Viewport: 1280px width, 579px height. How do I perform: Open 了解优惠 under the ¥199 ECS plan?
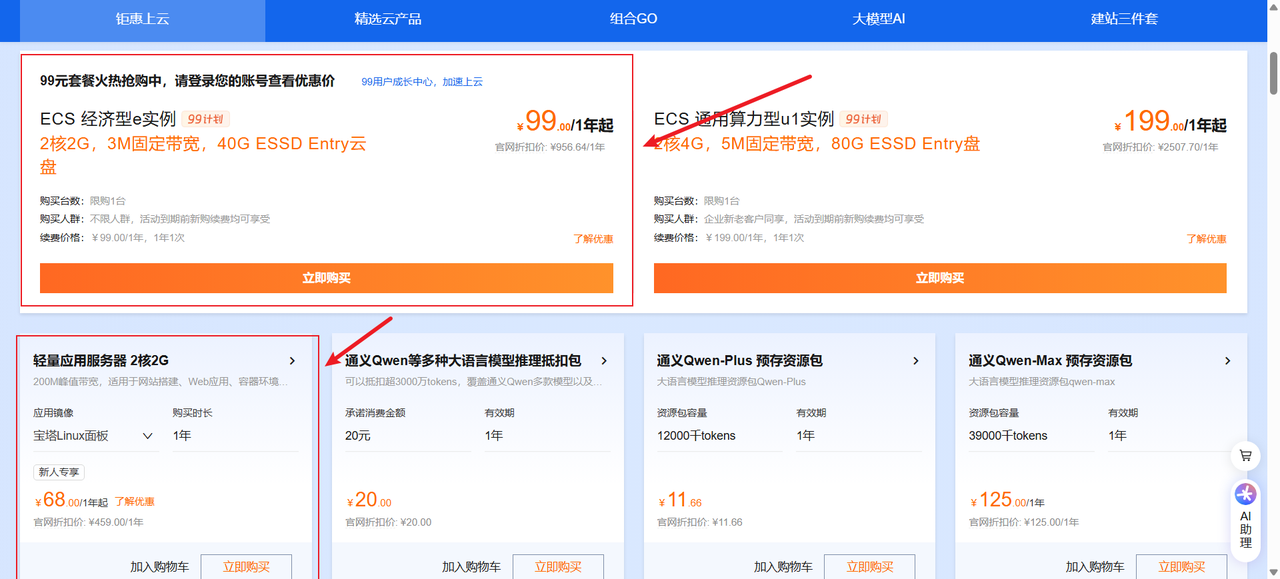pyautogui.click(x=1206, y=239)
